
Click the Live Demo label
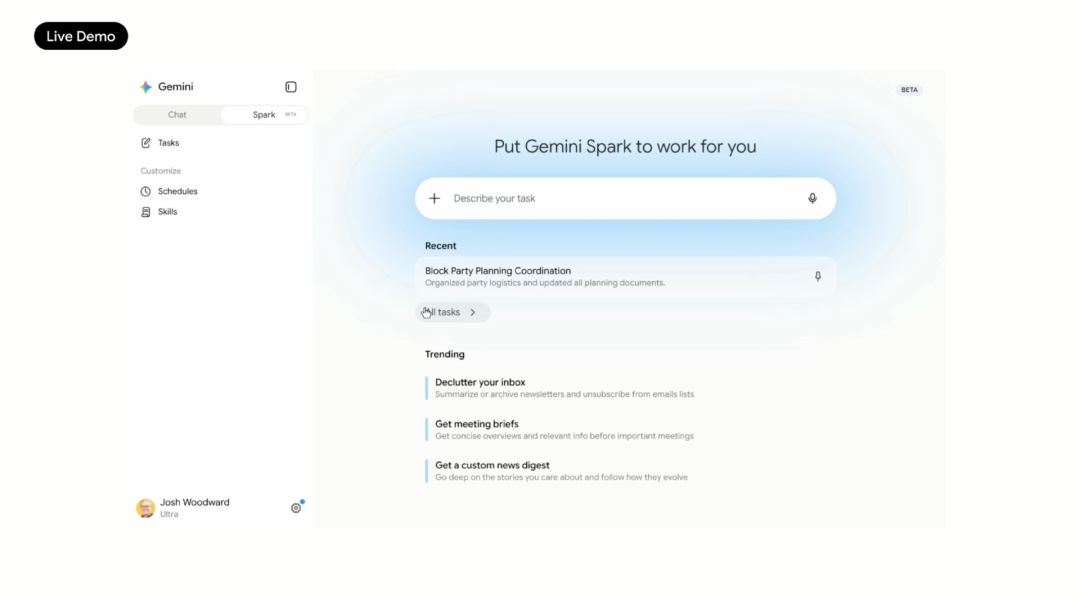click(x=81, y=36)
